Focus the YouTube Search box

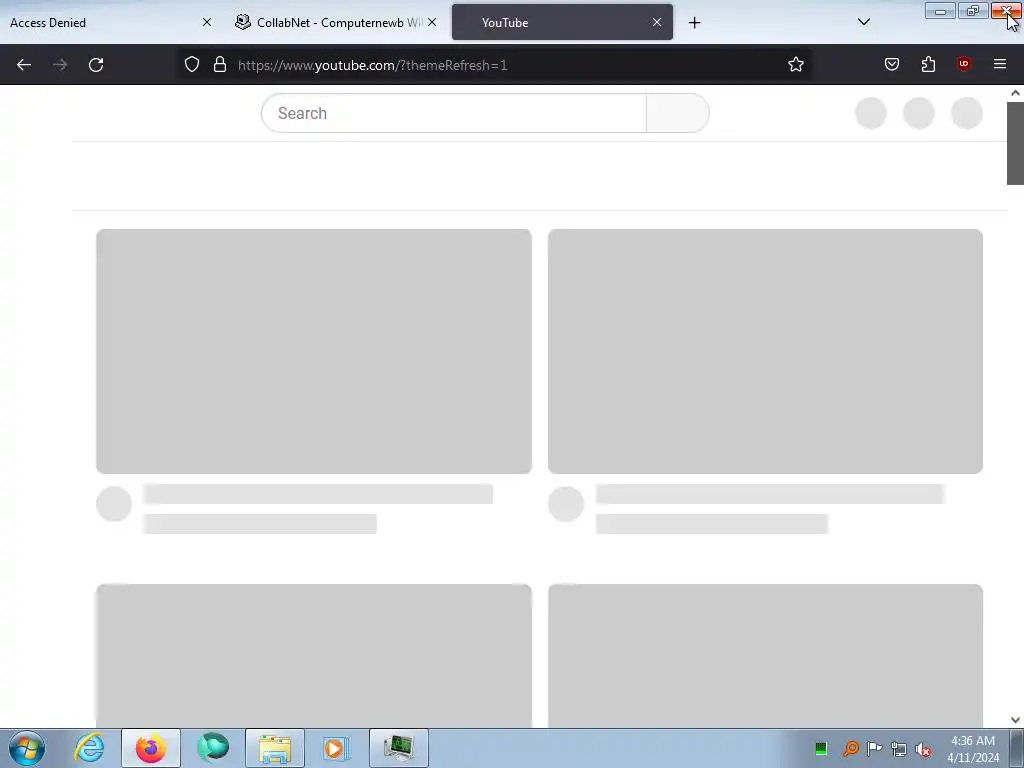coord(453,113)
